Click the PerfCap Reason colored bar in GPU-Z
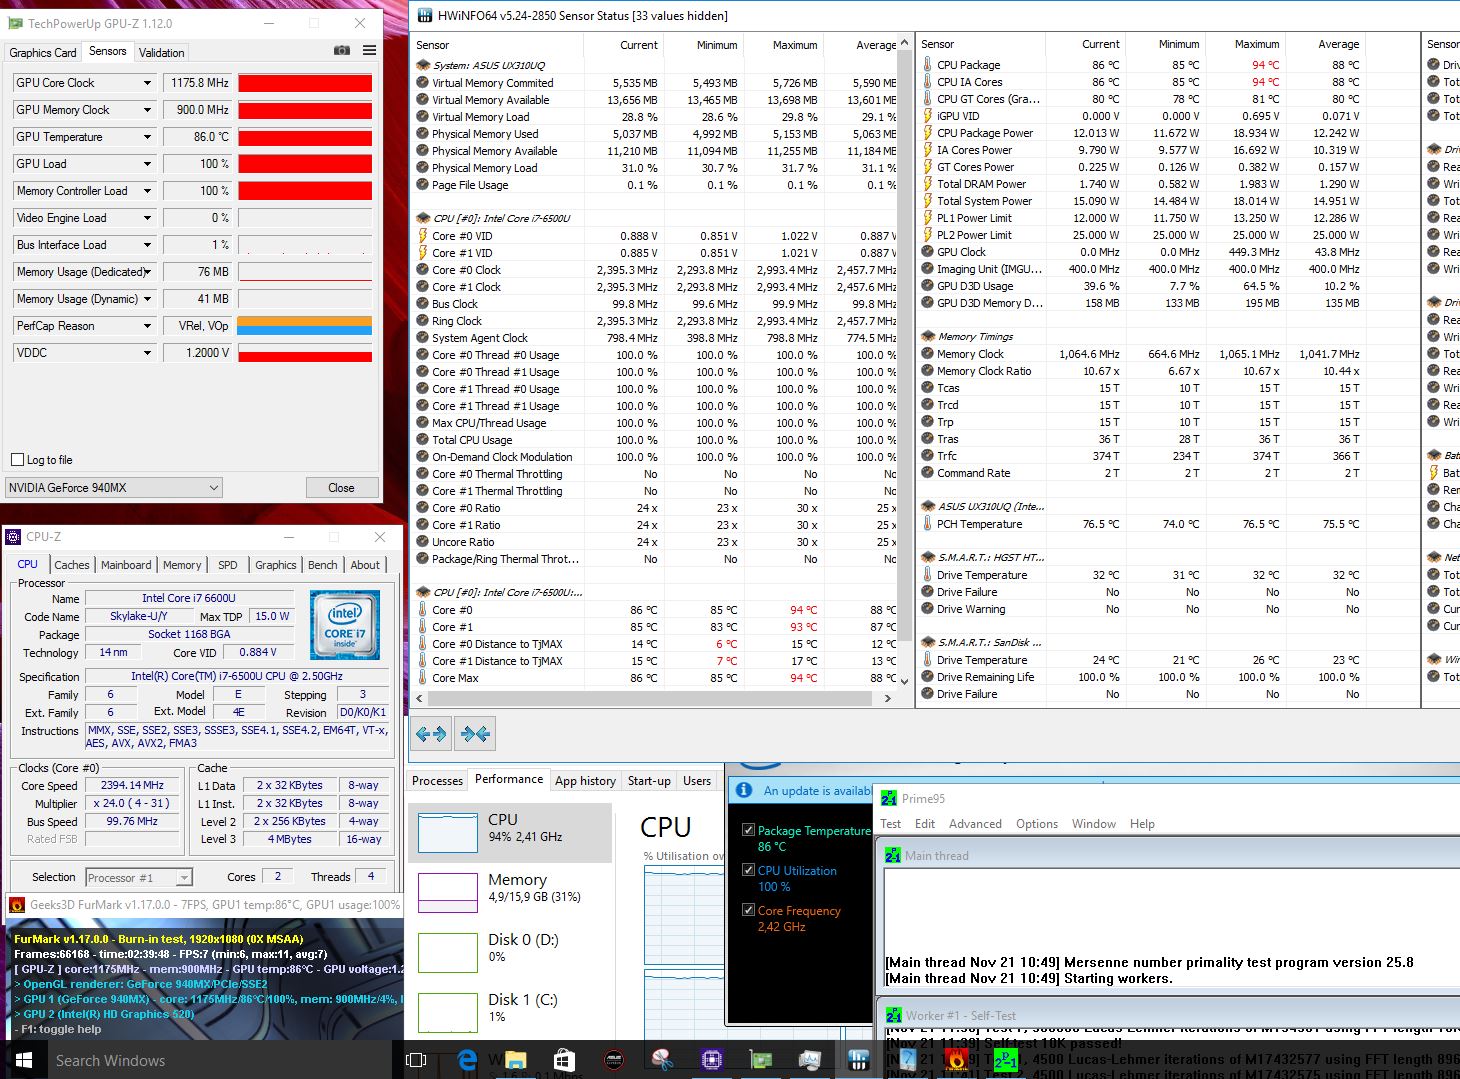Screen dimensions: 1460x1079 coord(305,326)
